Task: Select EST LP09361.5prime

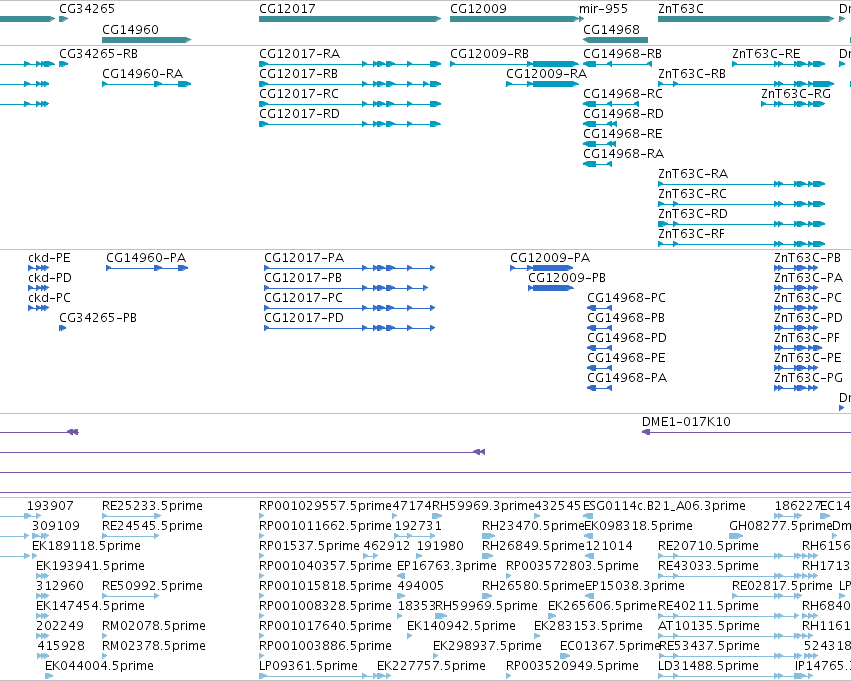Action: coord(308,666)
